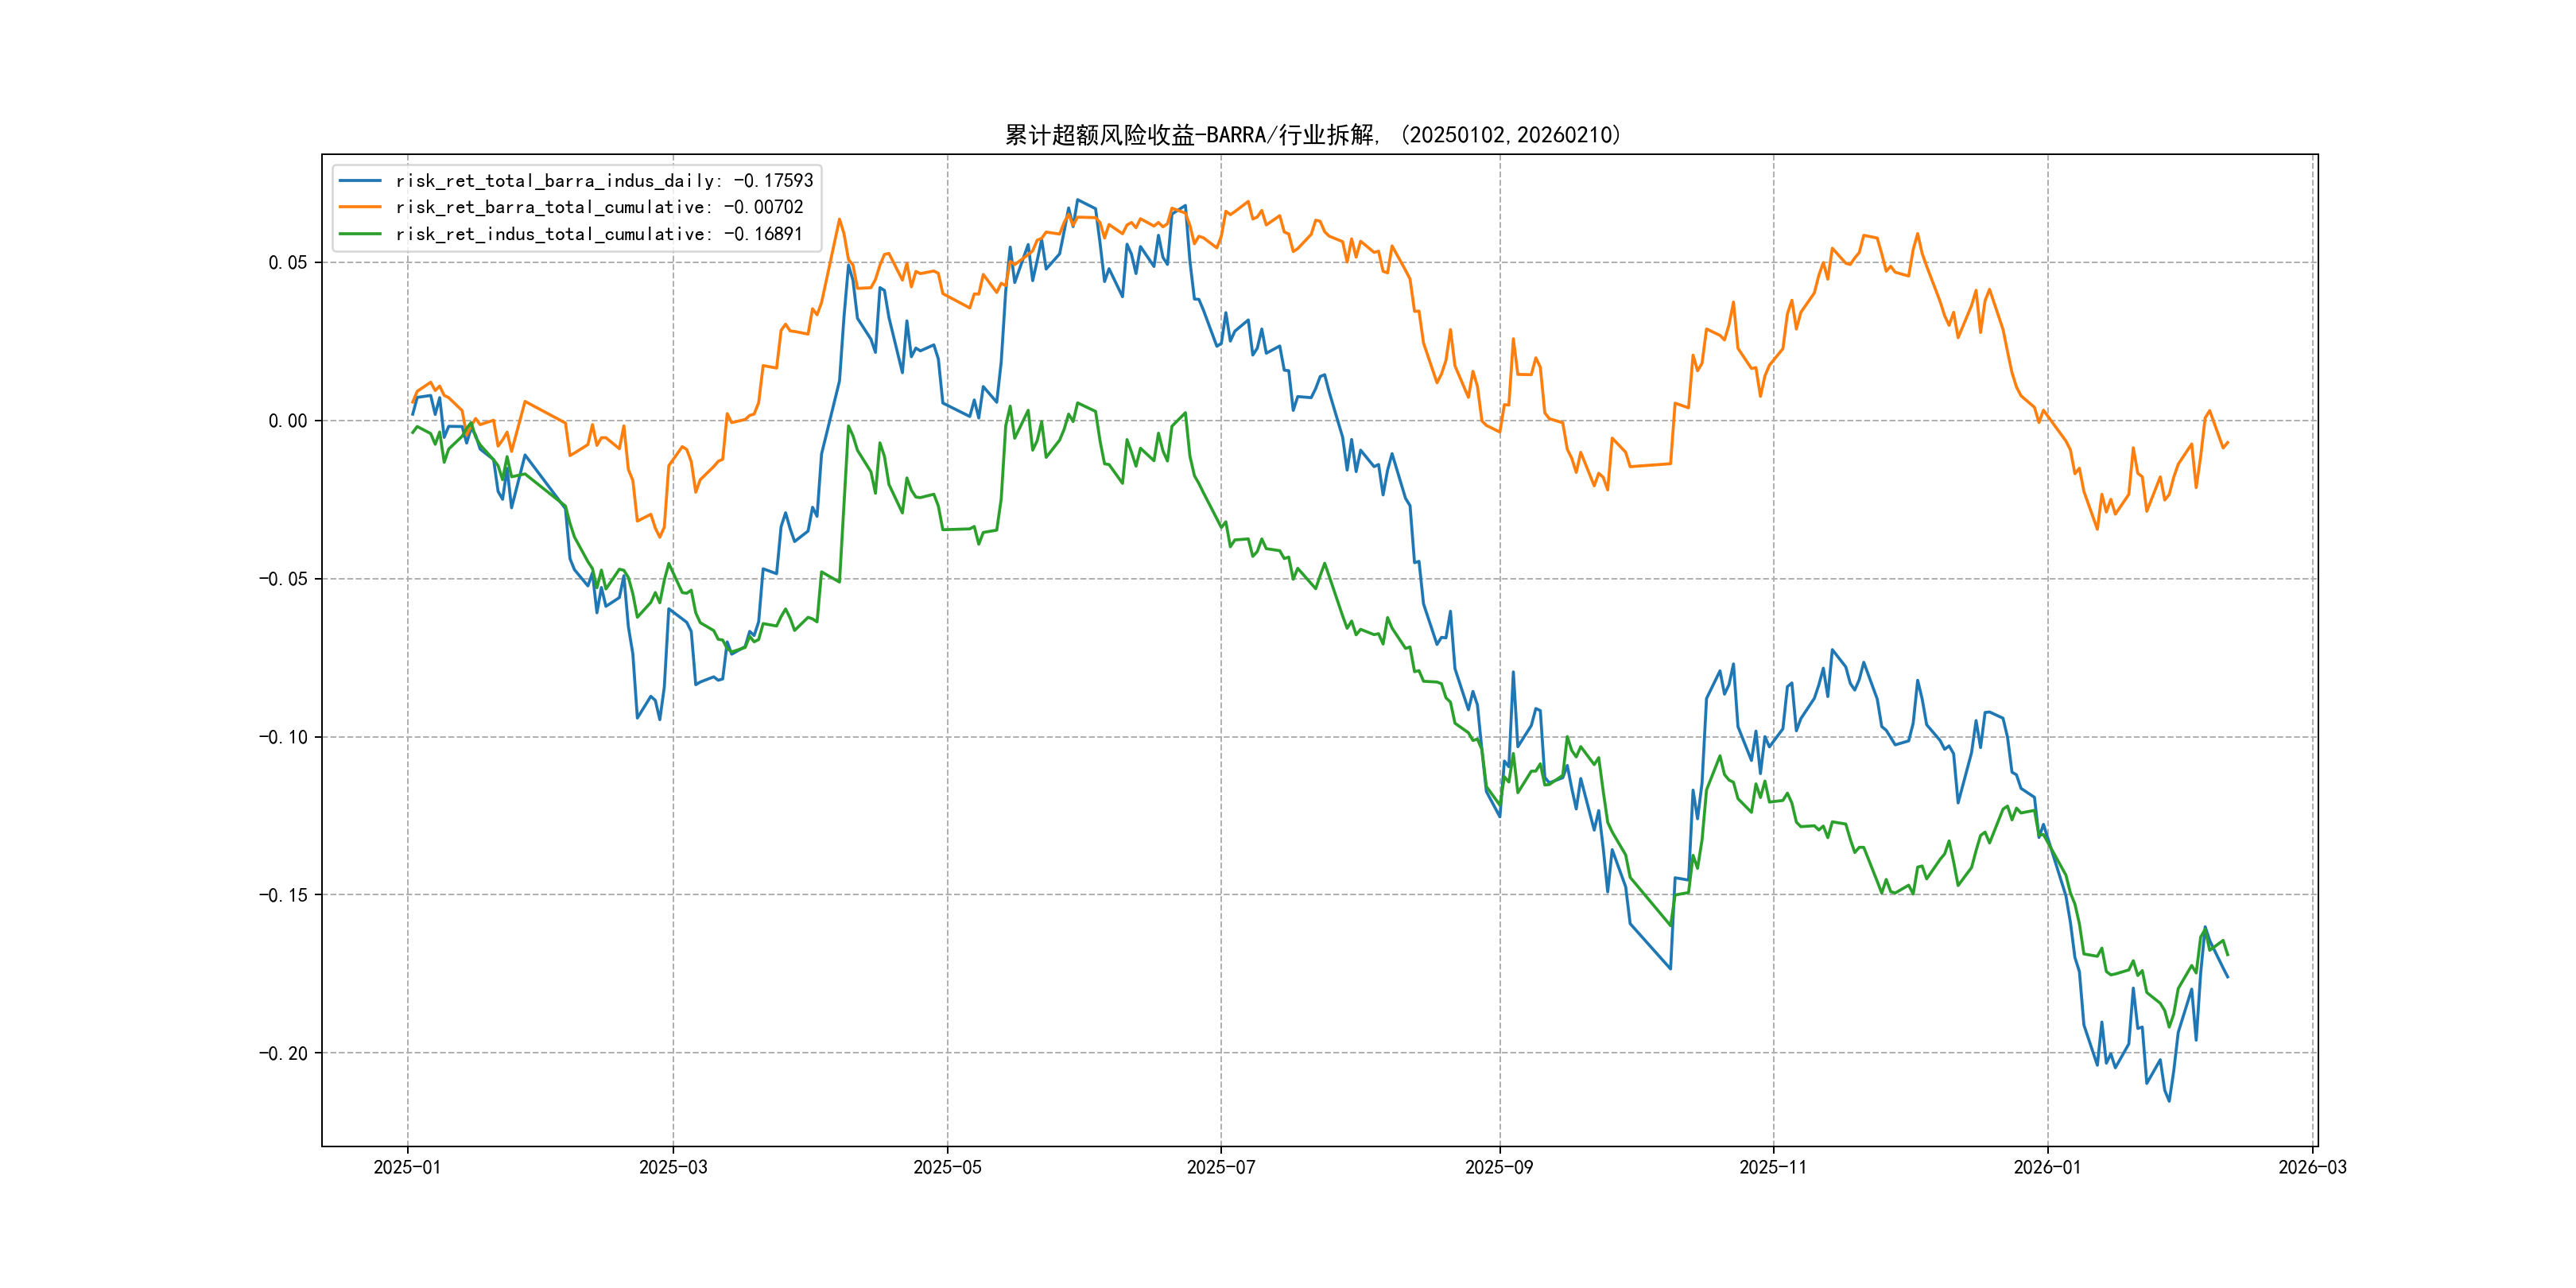Click risk_ret_indus_total_cumulative legend label
Screen dimensions: 2576x1288
click(x=599, y=234)
